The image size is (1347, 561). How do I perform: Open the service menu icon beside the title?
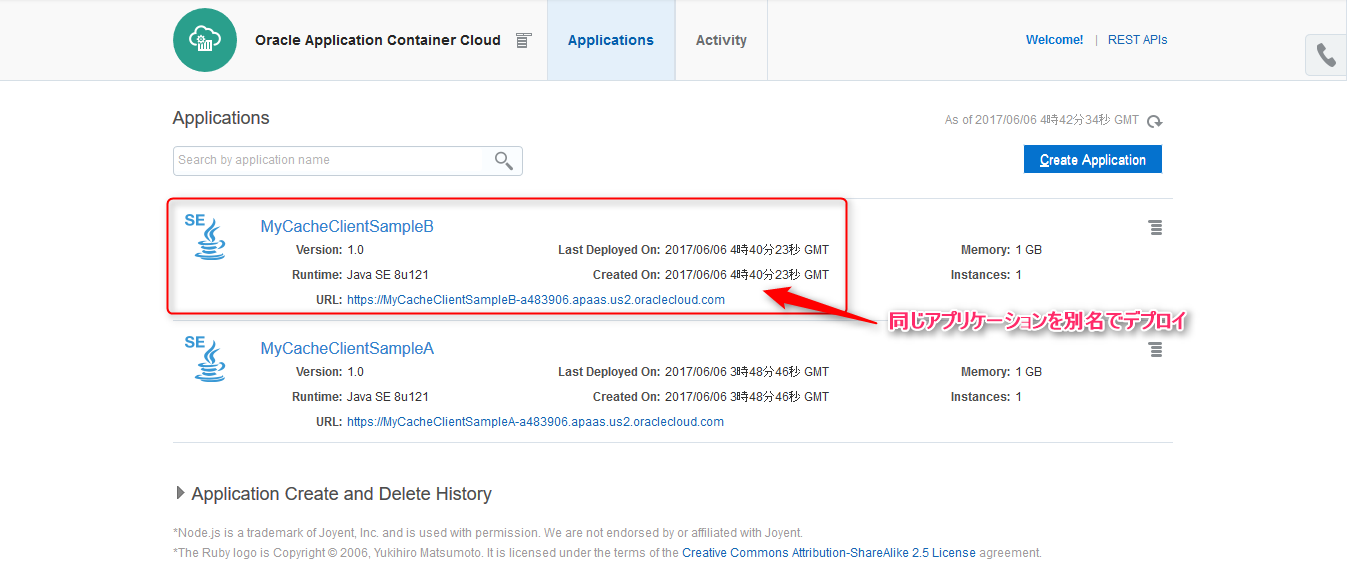pyautogui.click(x=523, y=40)
